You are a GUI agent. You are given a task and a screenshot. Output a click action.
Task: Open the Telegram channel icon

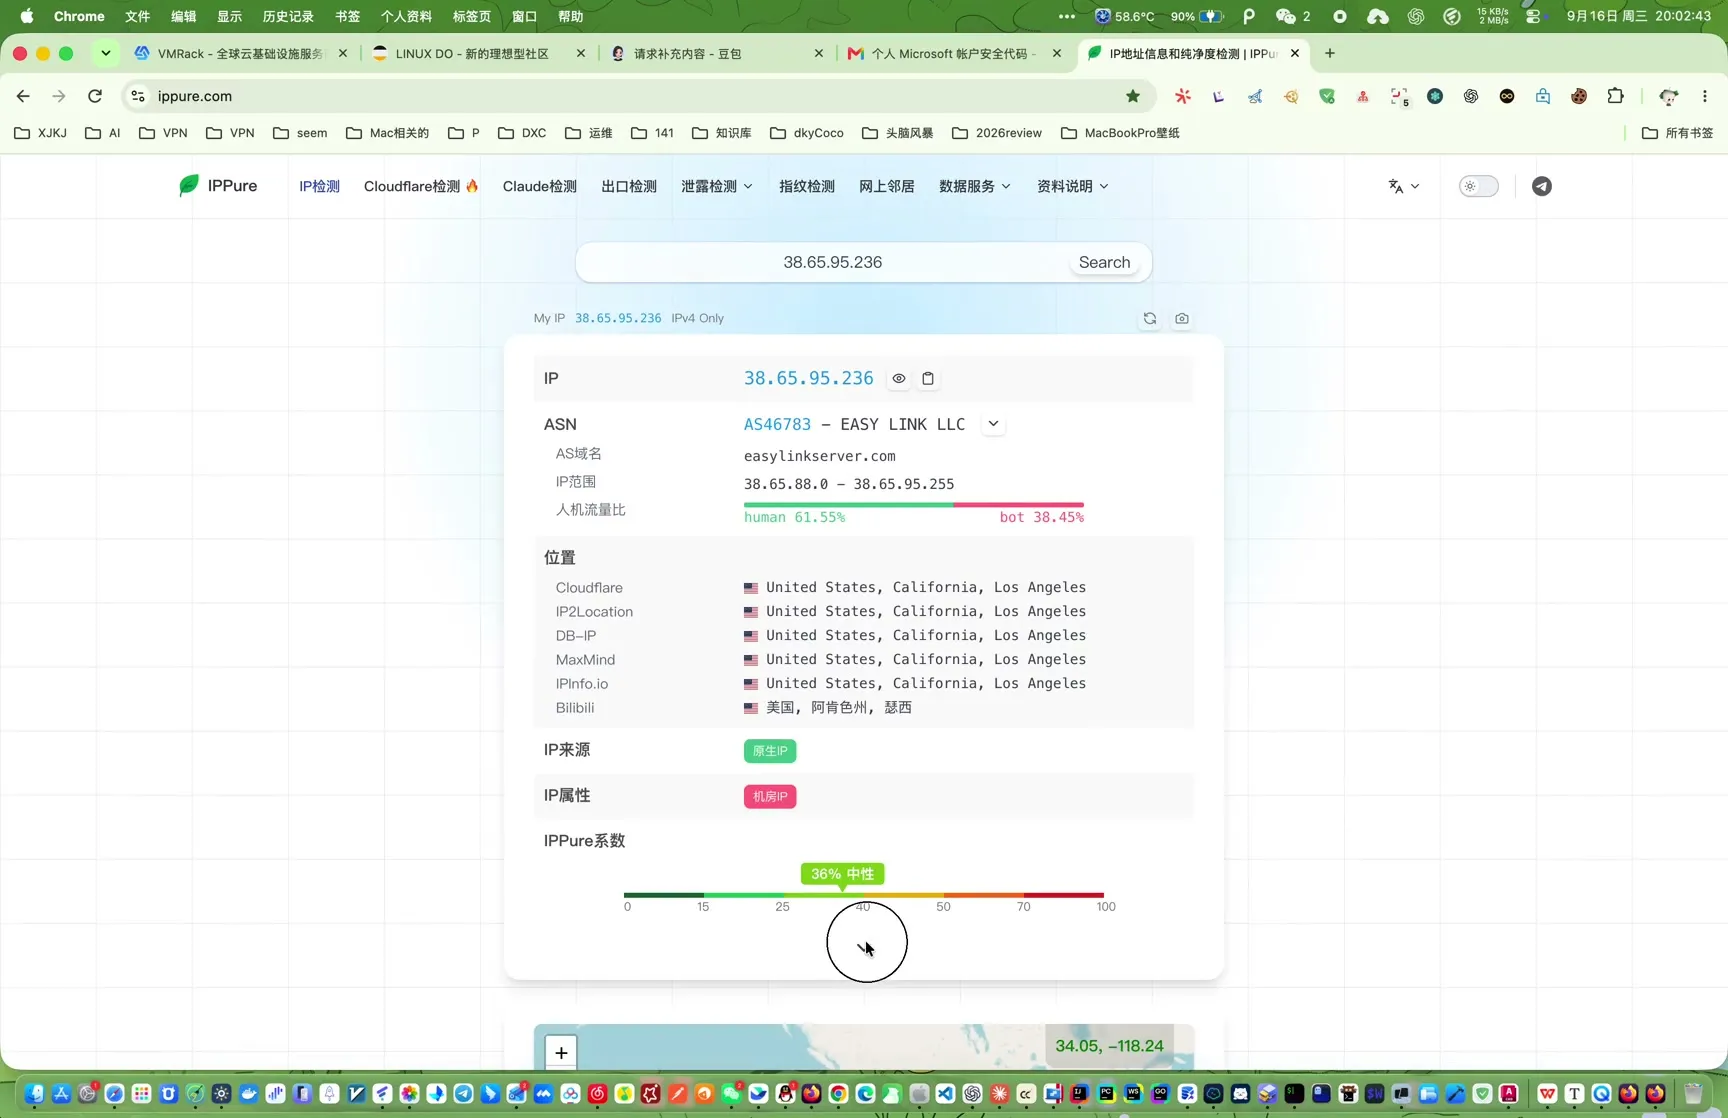pyautogui.click(x=1542, y=186)
